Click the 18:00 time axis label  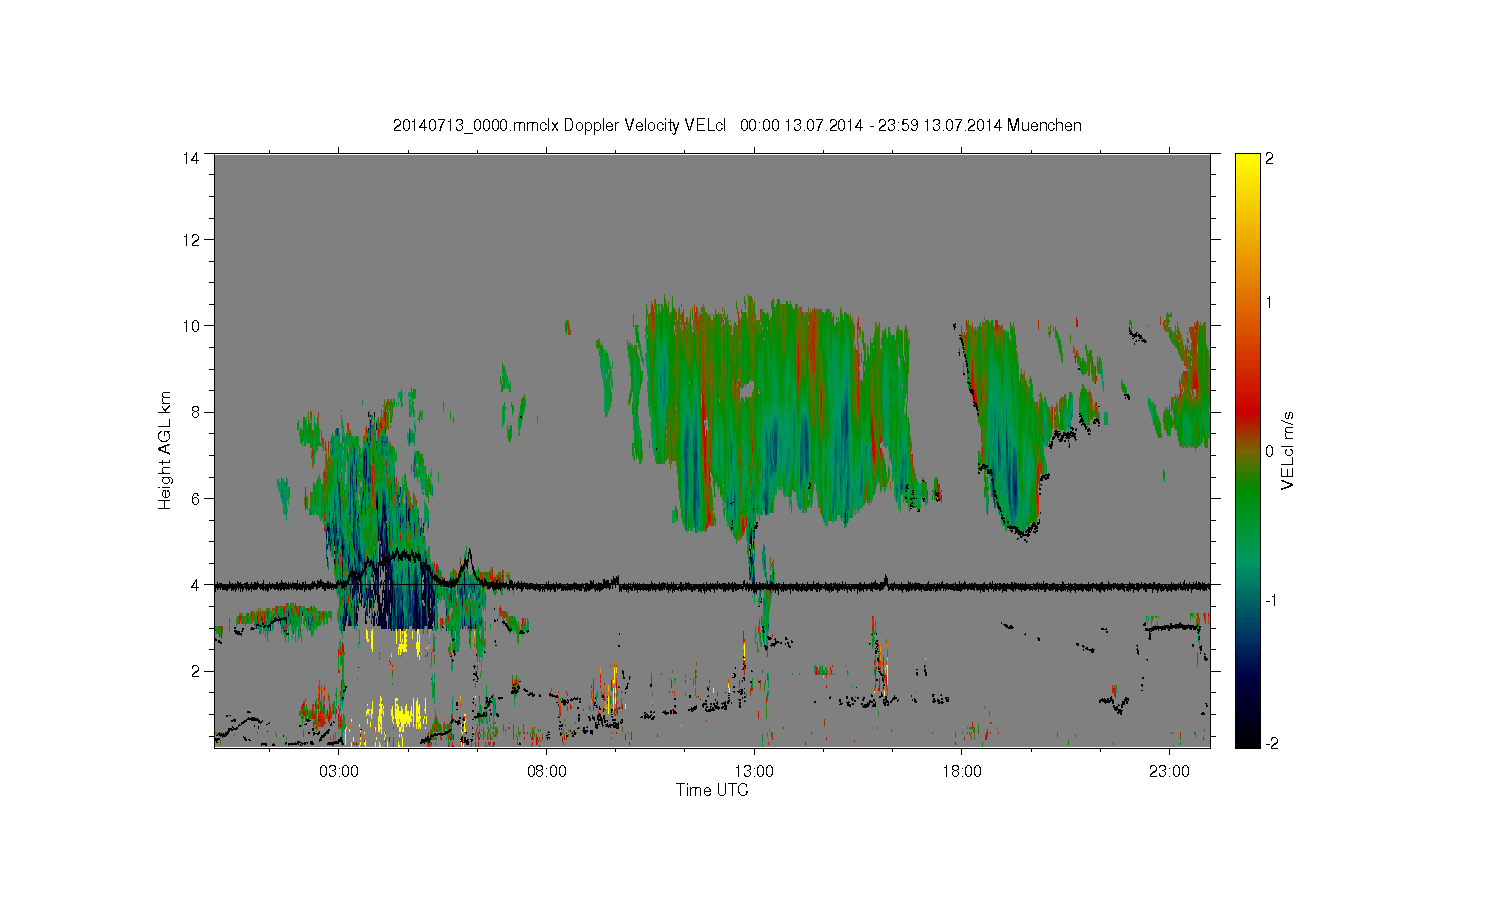(961, 772)
